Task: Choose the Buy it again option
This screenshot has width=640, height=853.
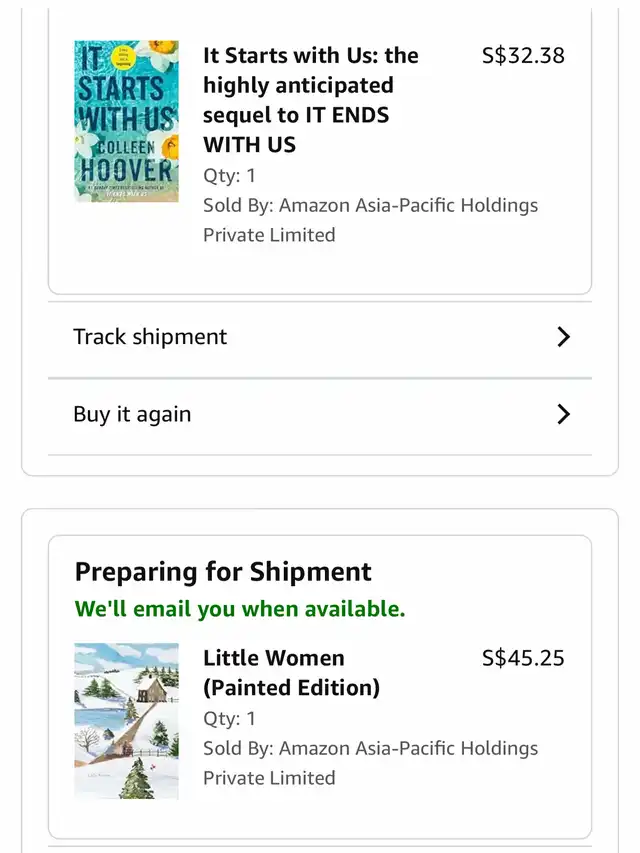Action: coord(320,416)
